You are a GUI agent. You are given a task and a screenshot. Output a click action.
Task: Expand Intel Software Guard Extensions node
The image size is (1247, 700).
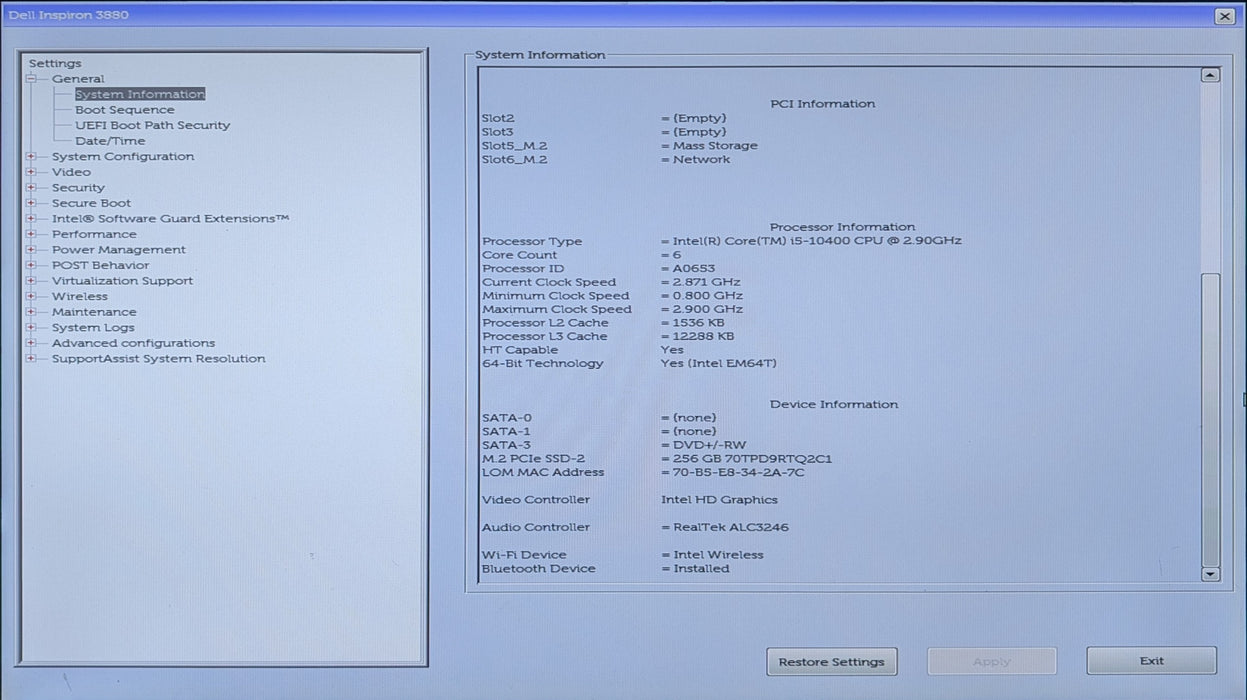point(31,219)
